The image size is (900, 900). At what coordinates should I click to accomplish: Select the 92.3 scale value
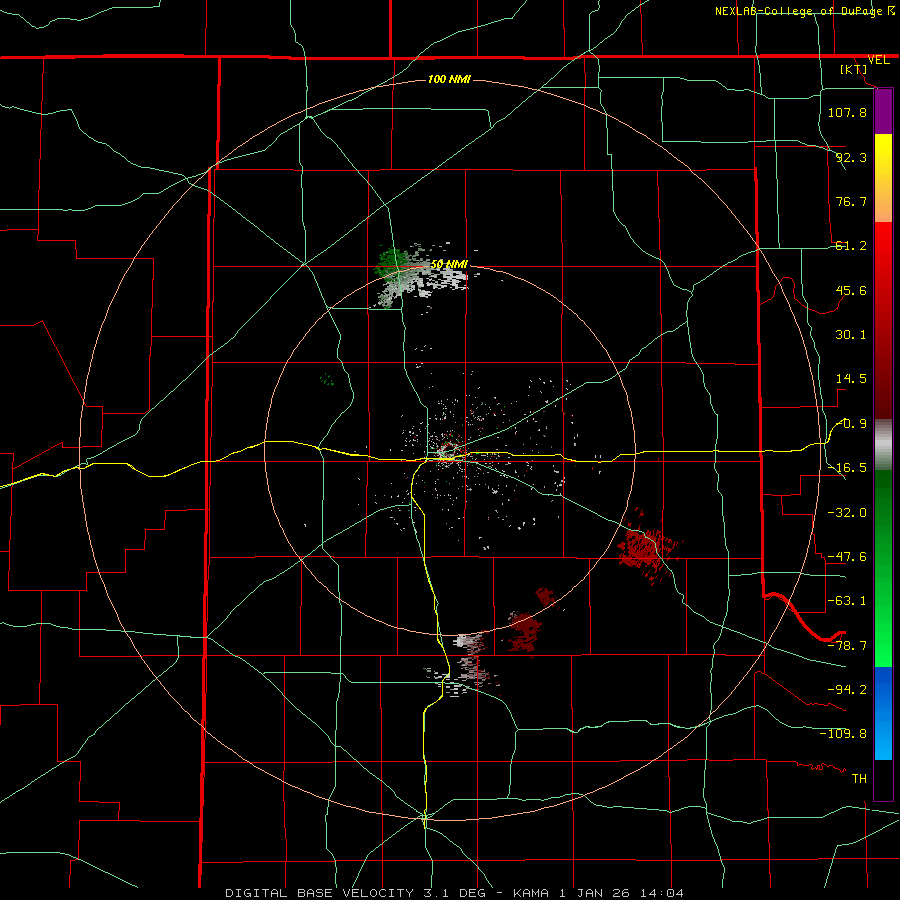(851, 157)
